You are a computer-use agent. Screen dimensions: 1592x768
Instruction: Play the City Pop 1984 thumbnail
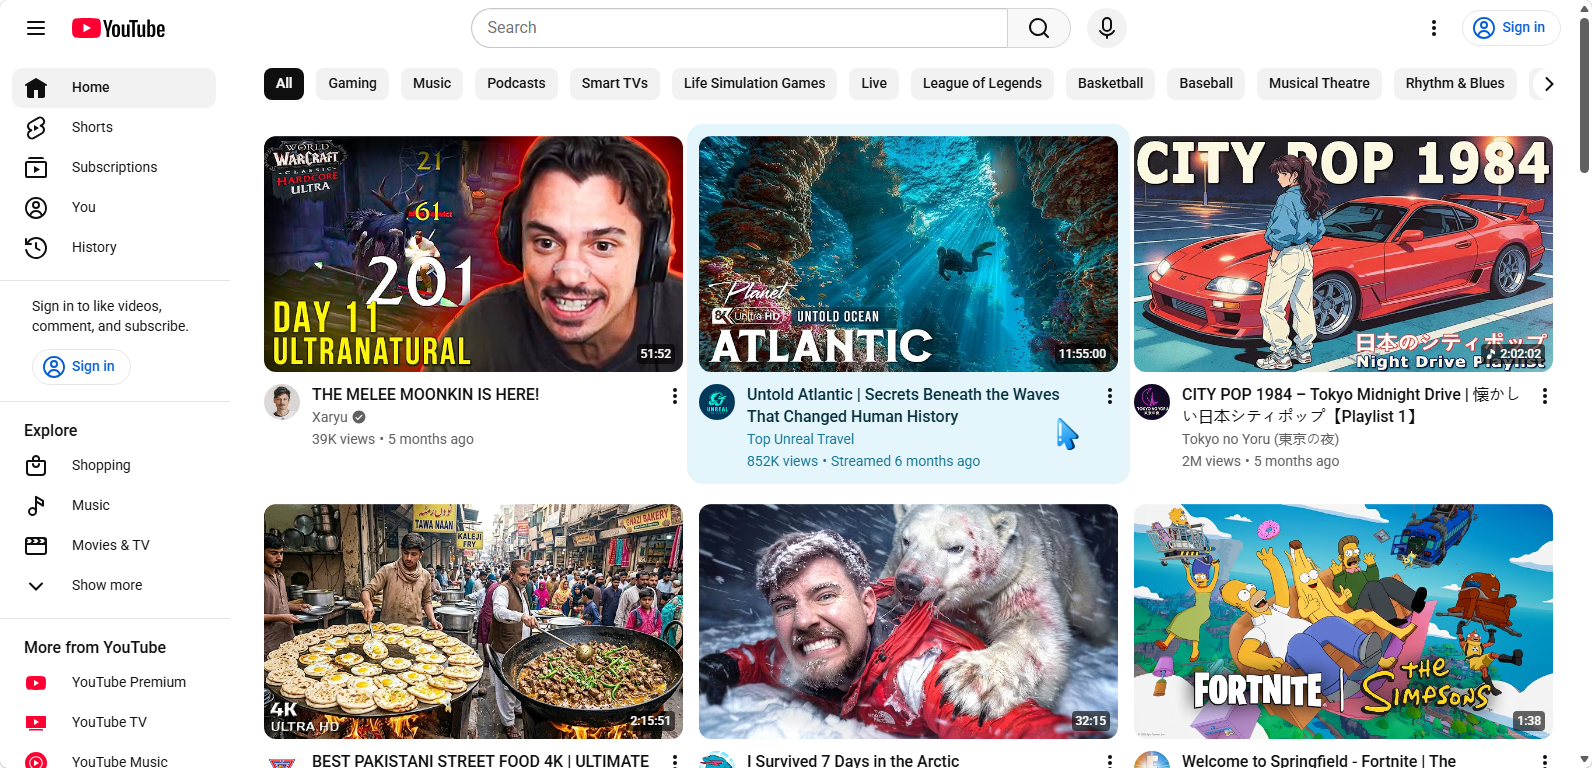[1343, 254]
